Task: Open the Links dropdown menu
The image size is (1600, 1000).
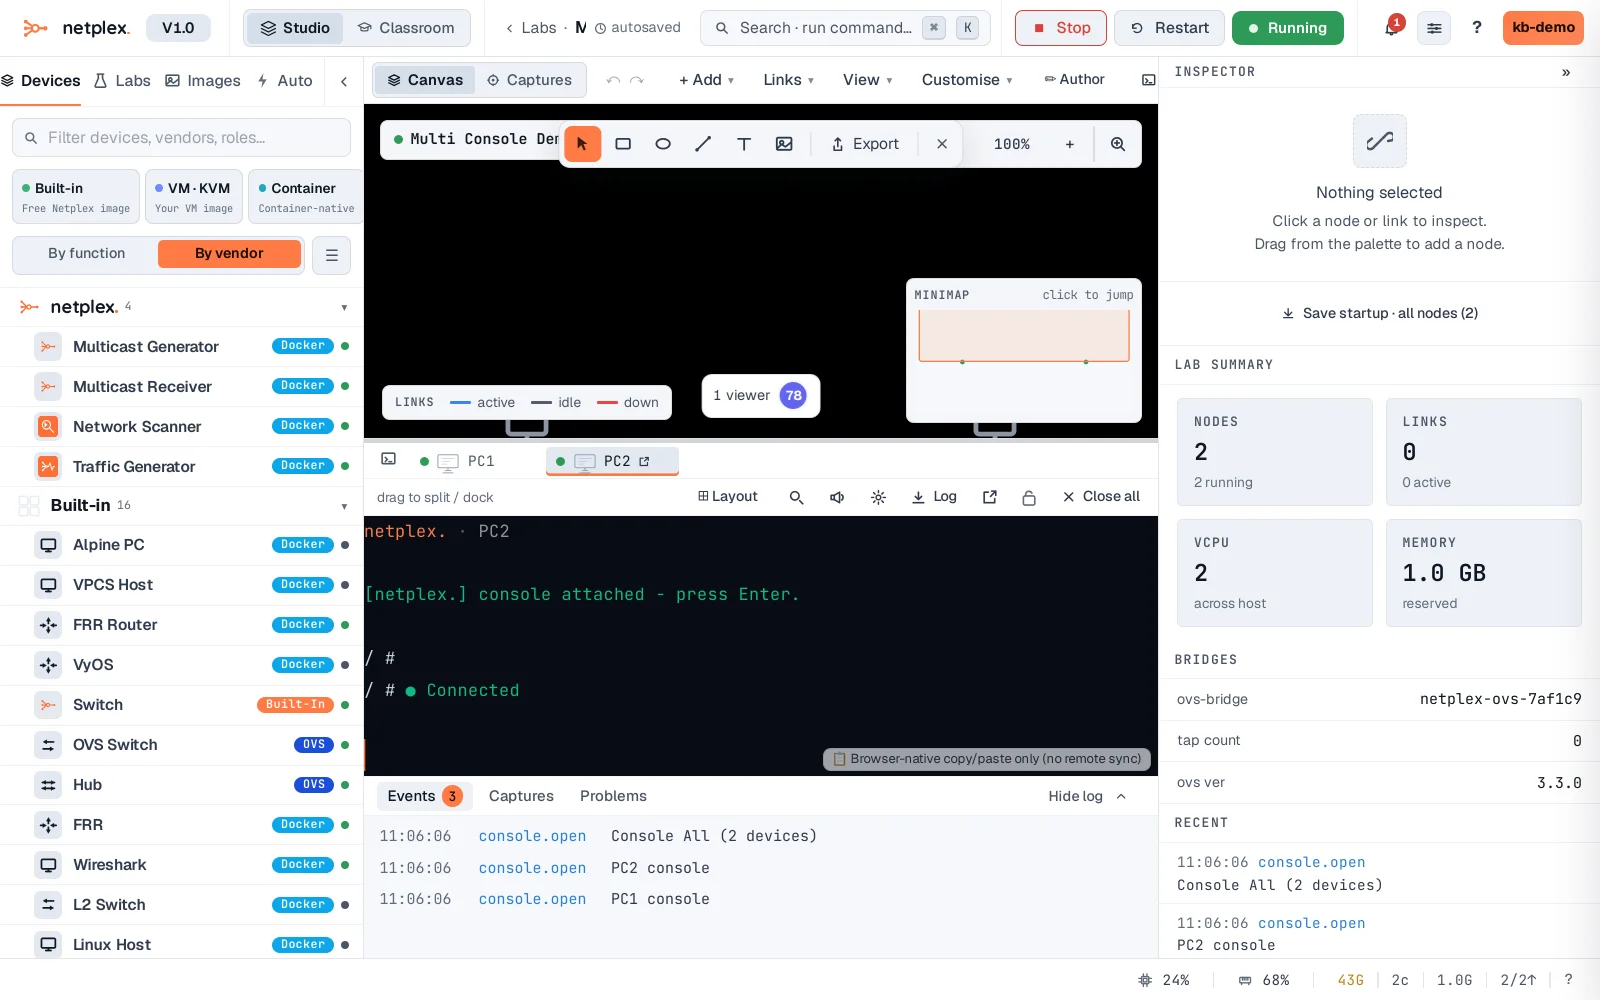Action: [x=788, y=80]
